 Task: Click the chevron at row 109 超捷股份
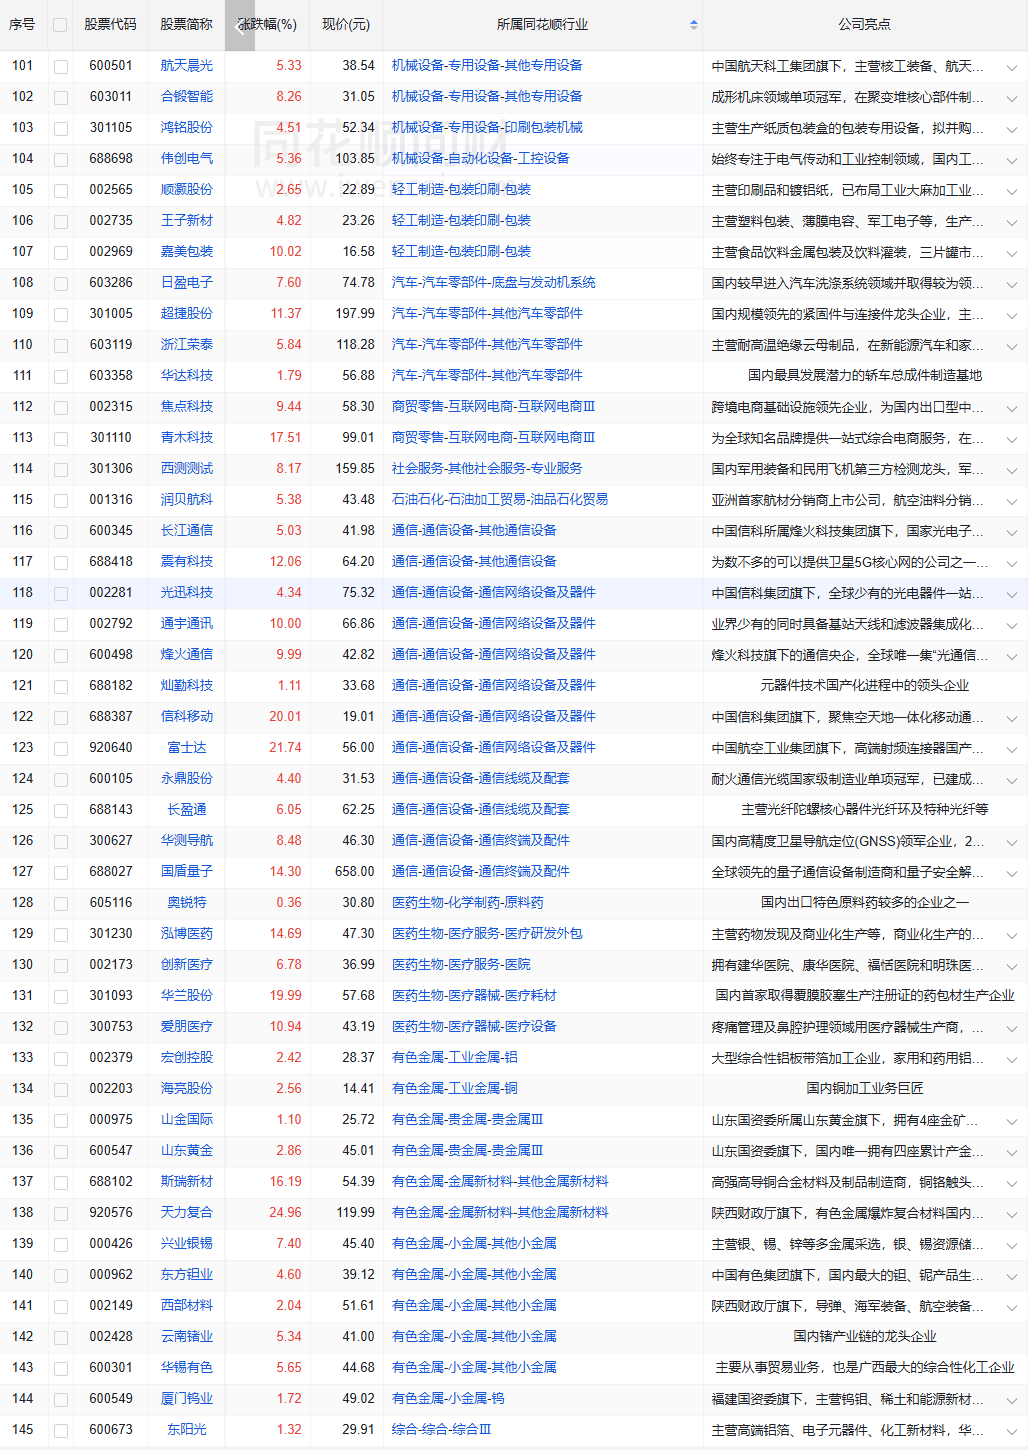1011,315
